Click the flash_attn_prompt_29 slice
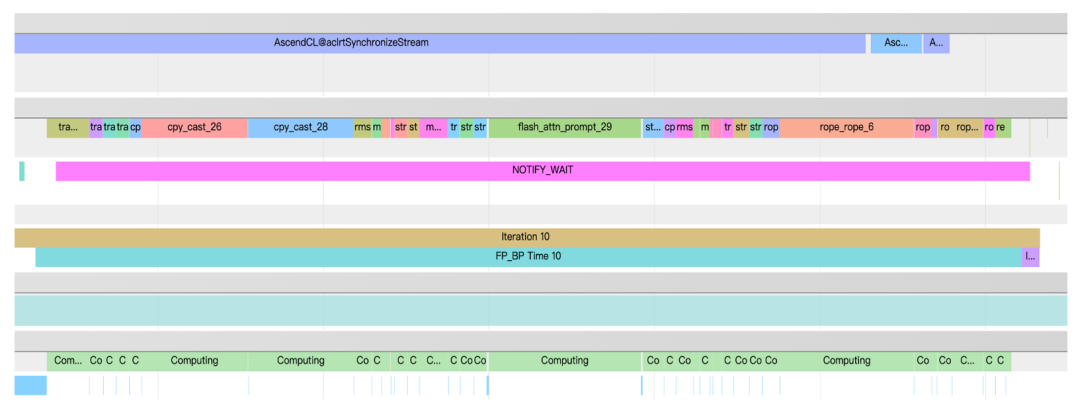 coord(564,128)
